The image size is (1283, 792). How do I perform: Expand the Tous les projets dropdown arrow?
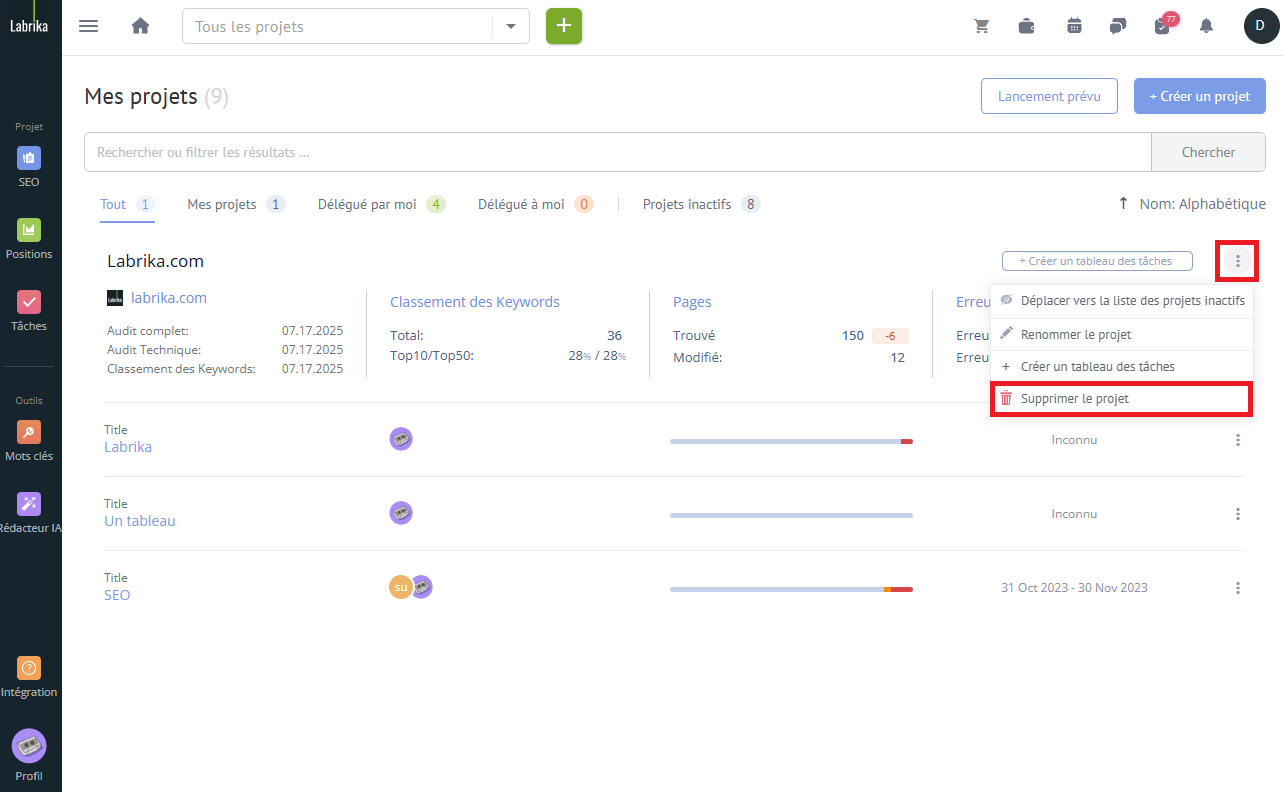511,26
